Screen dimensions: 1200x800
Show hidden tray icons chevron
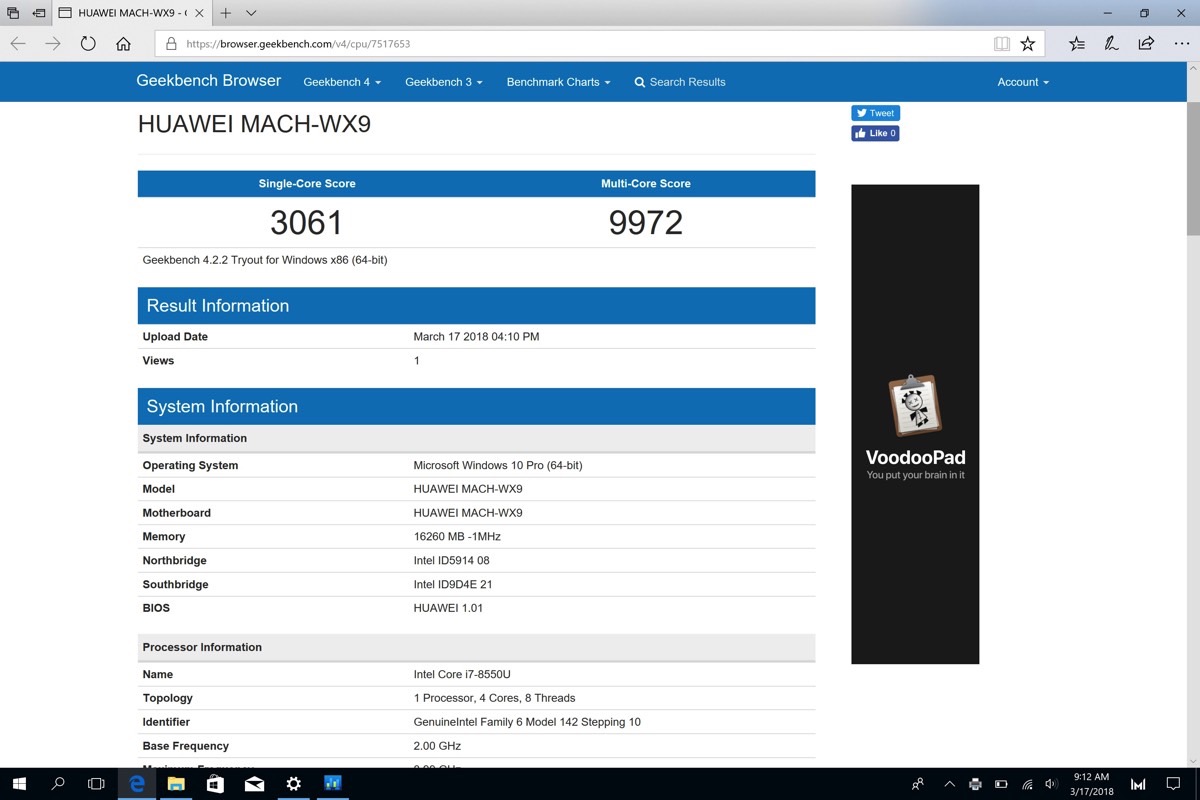[949, 785]
